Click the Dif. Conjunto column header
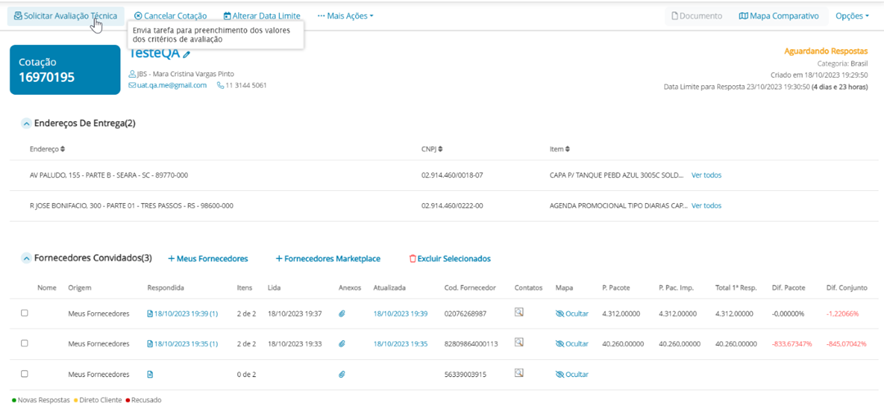884x409 pixels. click(847, 288)
